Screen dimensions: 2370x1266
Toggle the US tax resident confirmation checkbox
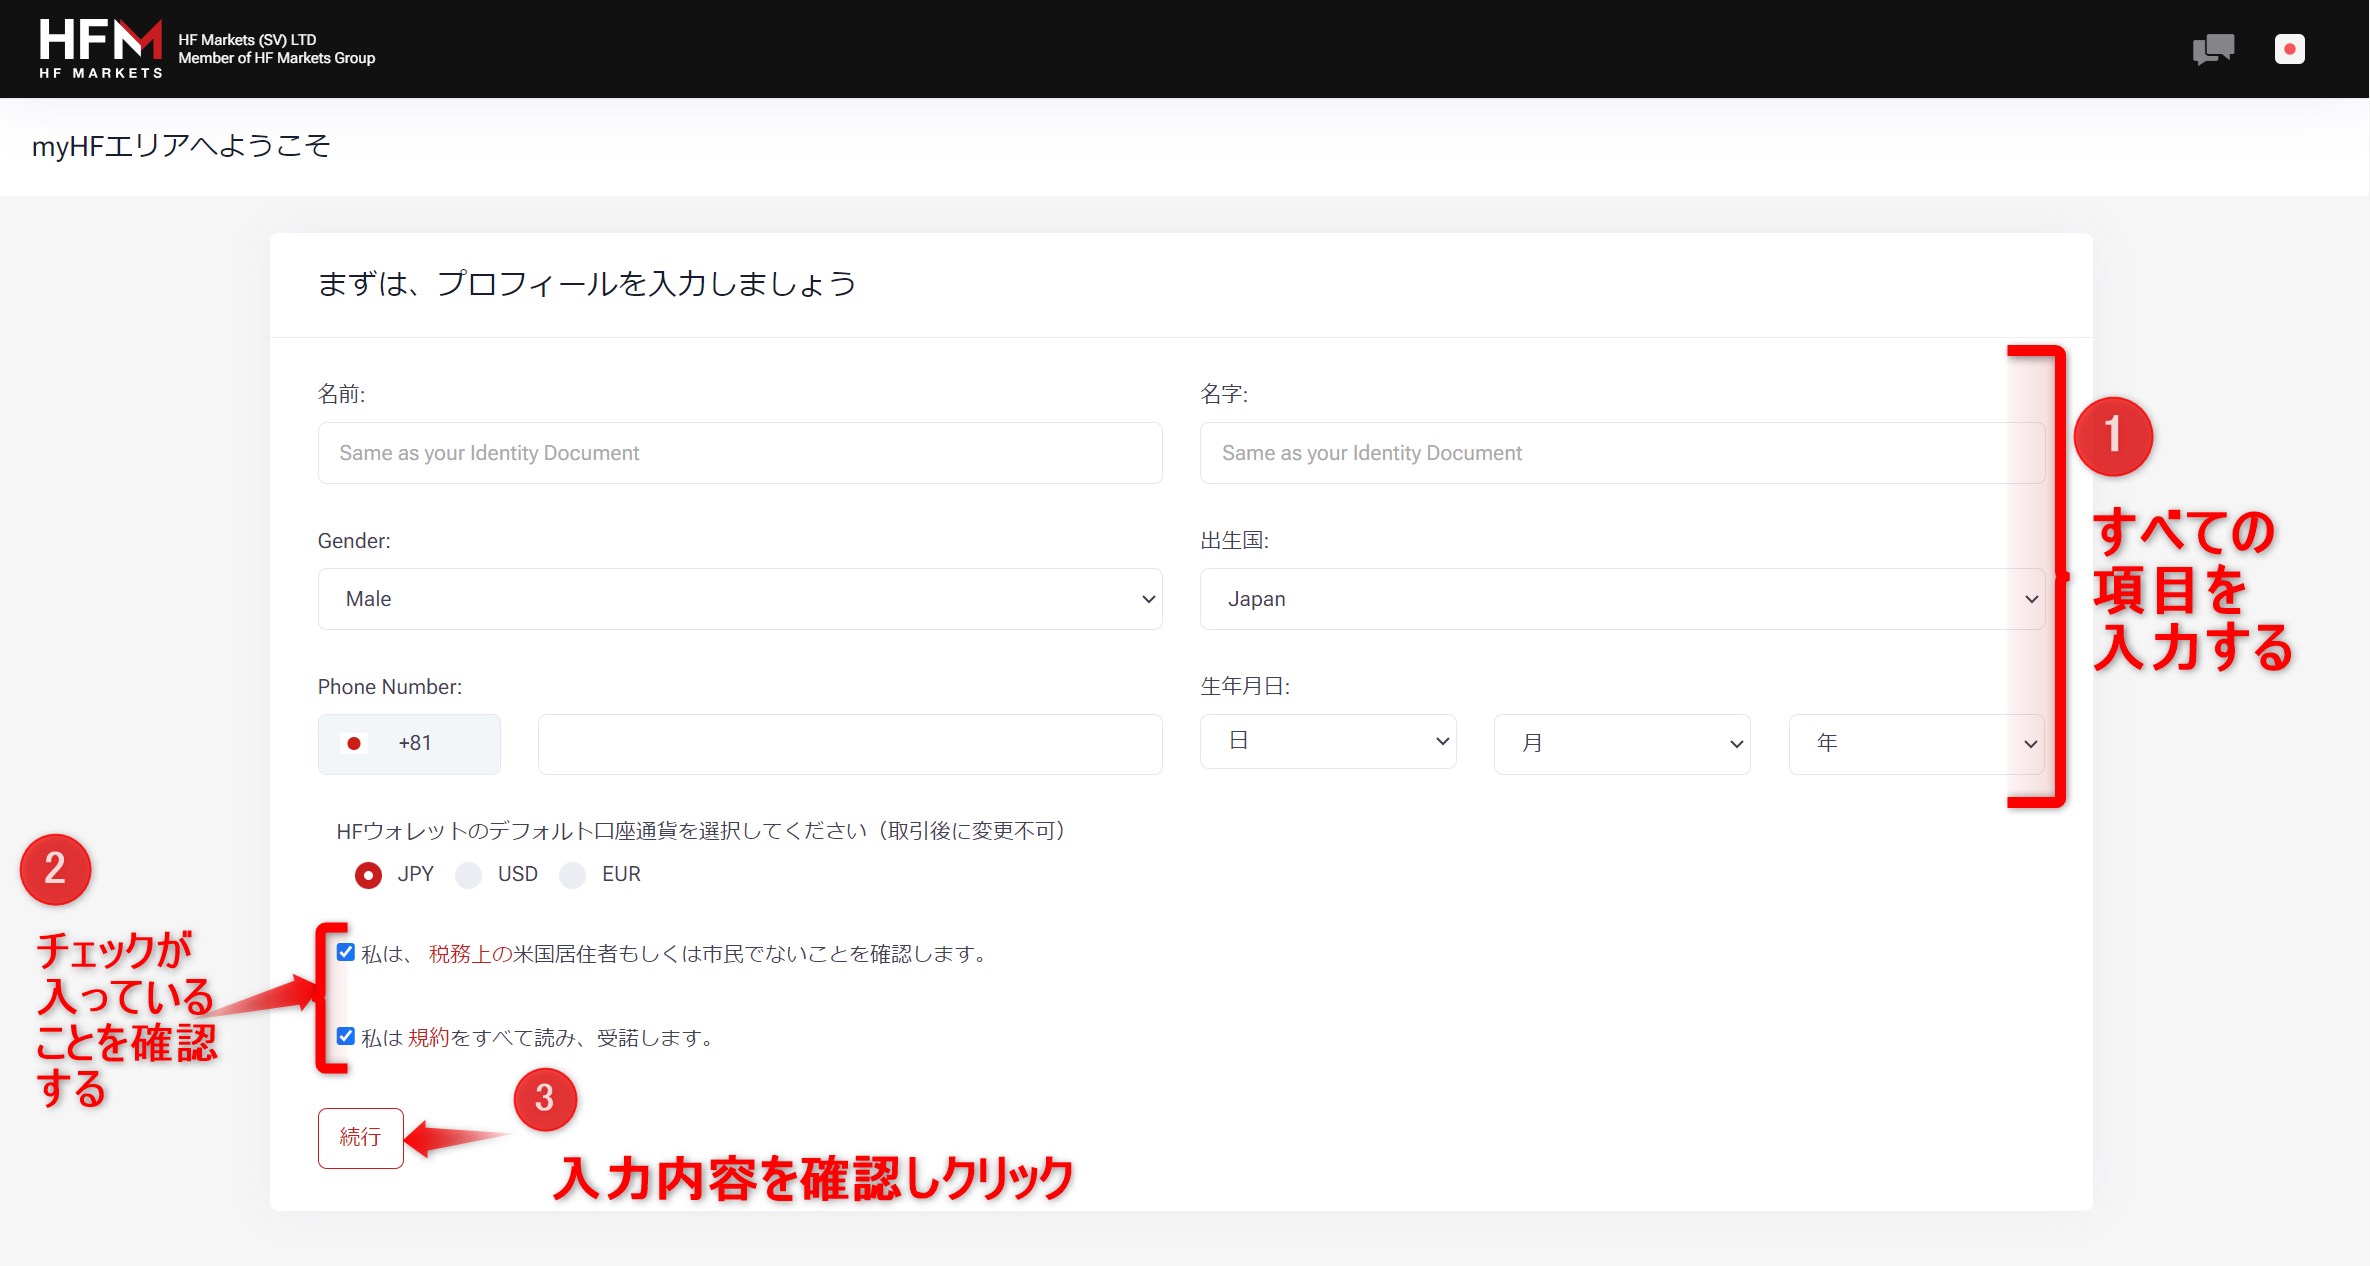tap(346, 952)
